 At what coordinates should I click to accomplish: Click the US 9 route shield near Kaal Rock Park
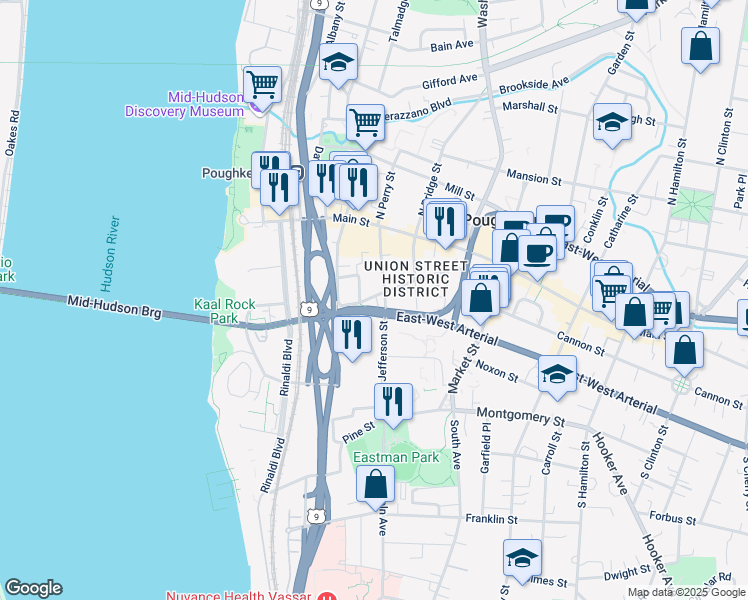(310, 310)
